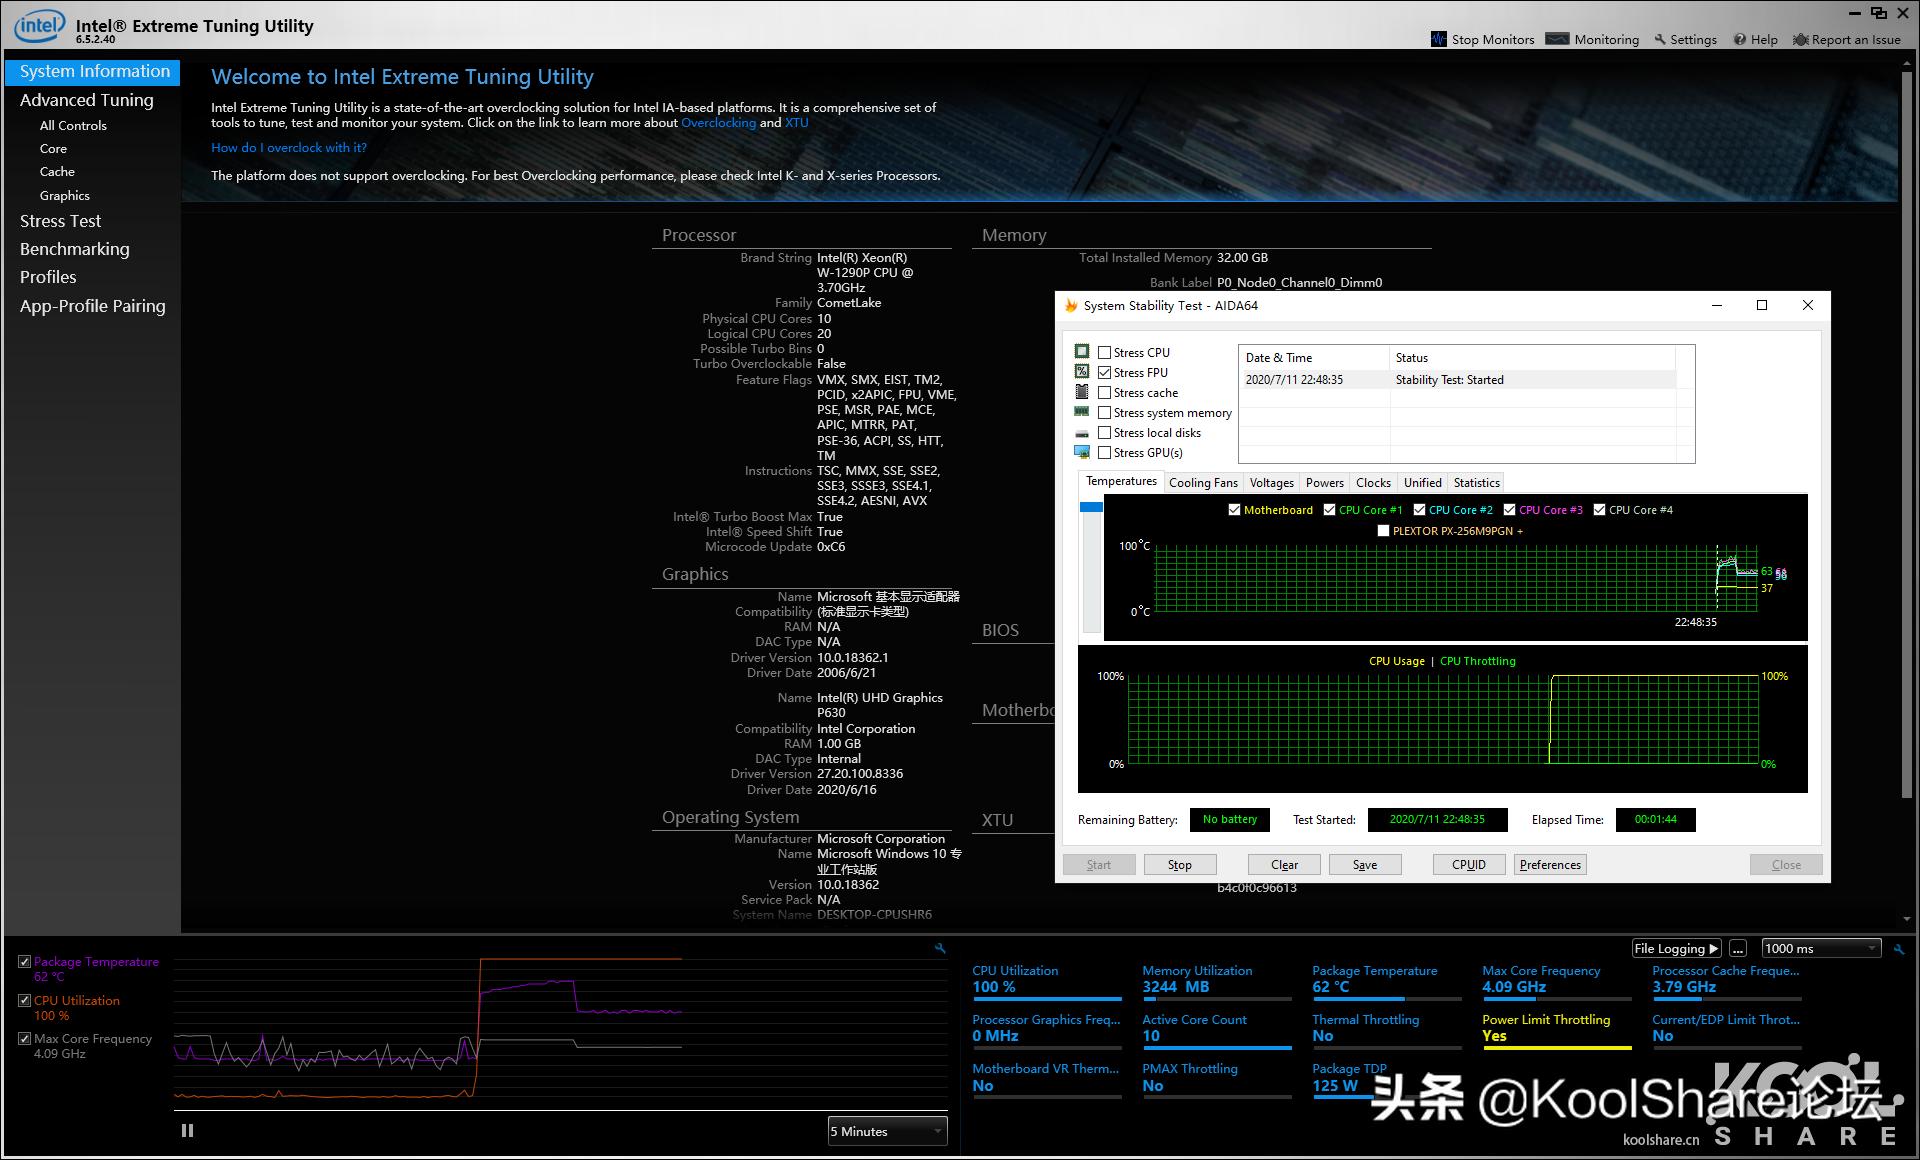Open the Stress Test section
This screenshot has width=1920, height=1160.
point(60,221)
